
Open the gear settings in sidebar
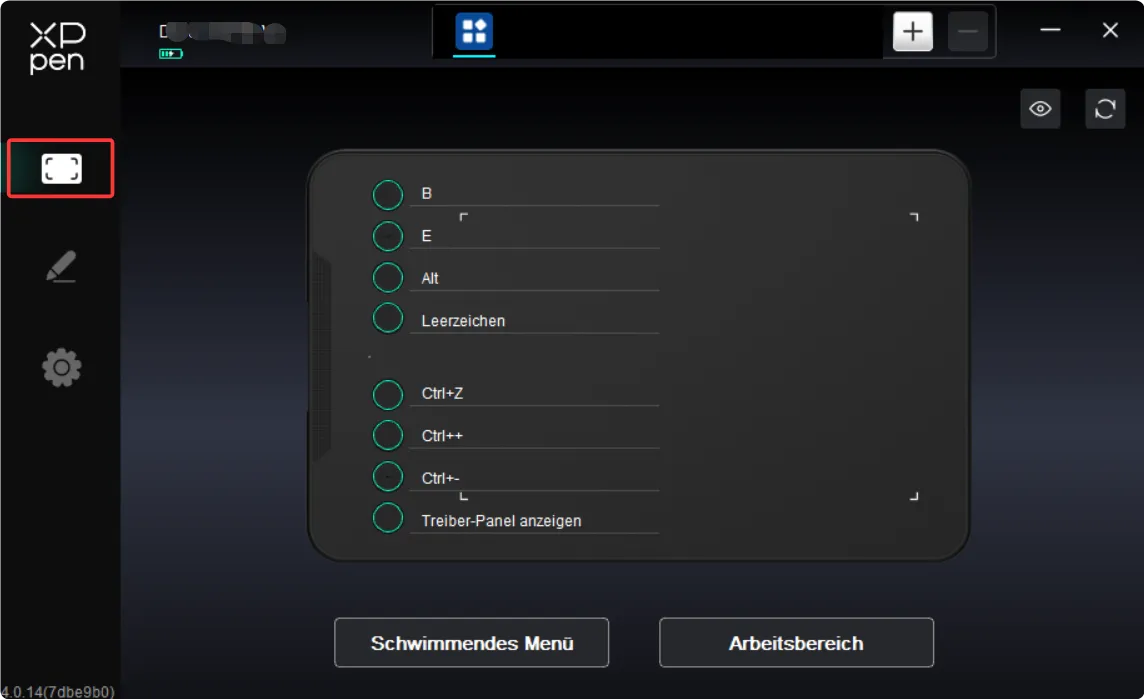tap(61, 367)
